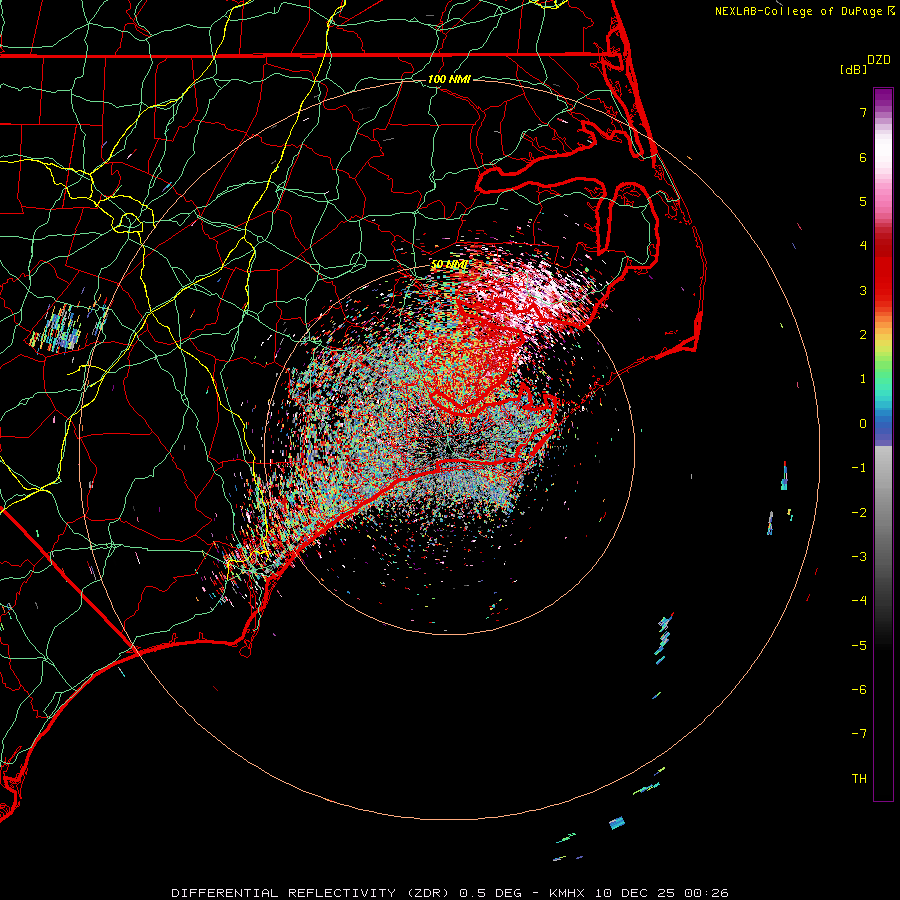The width and height of the screenshot is (900, 900).
Task: Click the 100 NMI range ring label
Action: pos(449,79)
